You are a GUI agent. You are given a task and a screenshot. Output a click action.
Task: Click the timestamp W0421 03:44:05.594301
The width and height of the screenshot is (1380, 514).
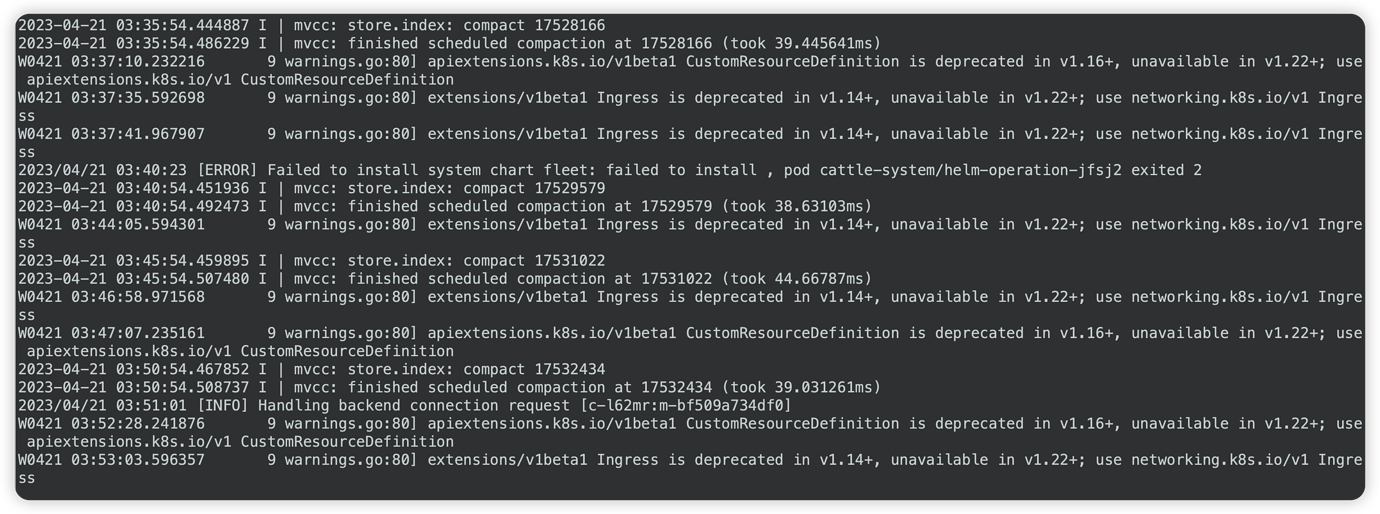(111, 225)
